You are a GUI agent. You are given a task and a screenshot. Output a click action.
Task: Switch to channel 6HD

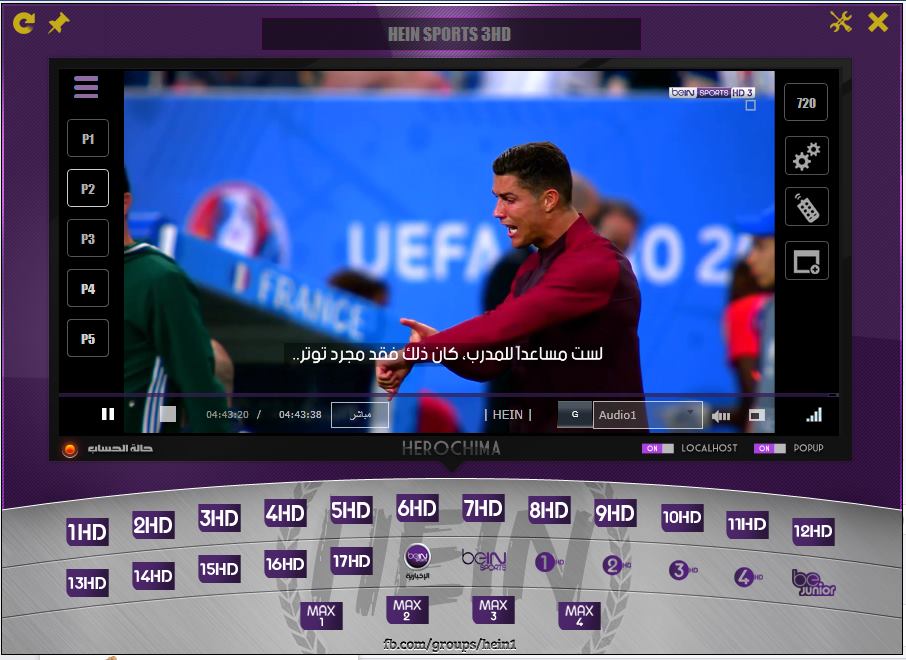pos(417,509)
